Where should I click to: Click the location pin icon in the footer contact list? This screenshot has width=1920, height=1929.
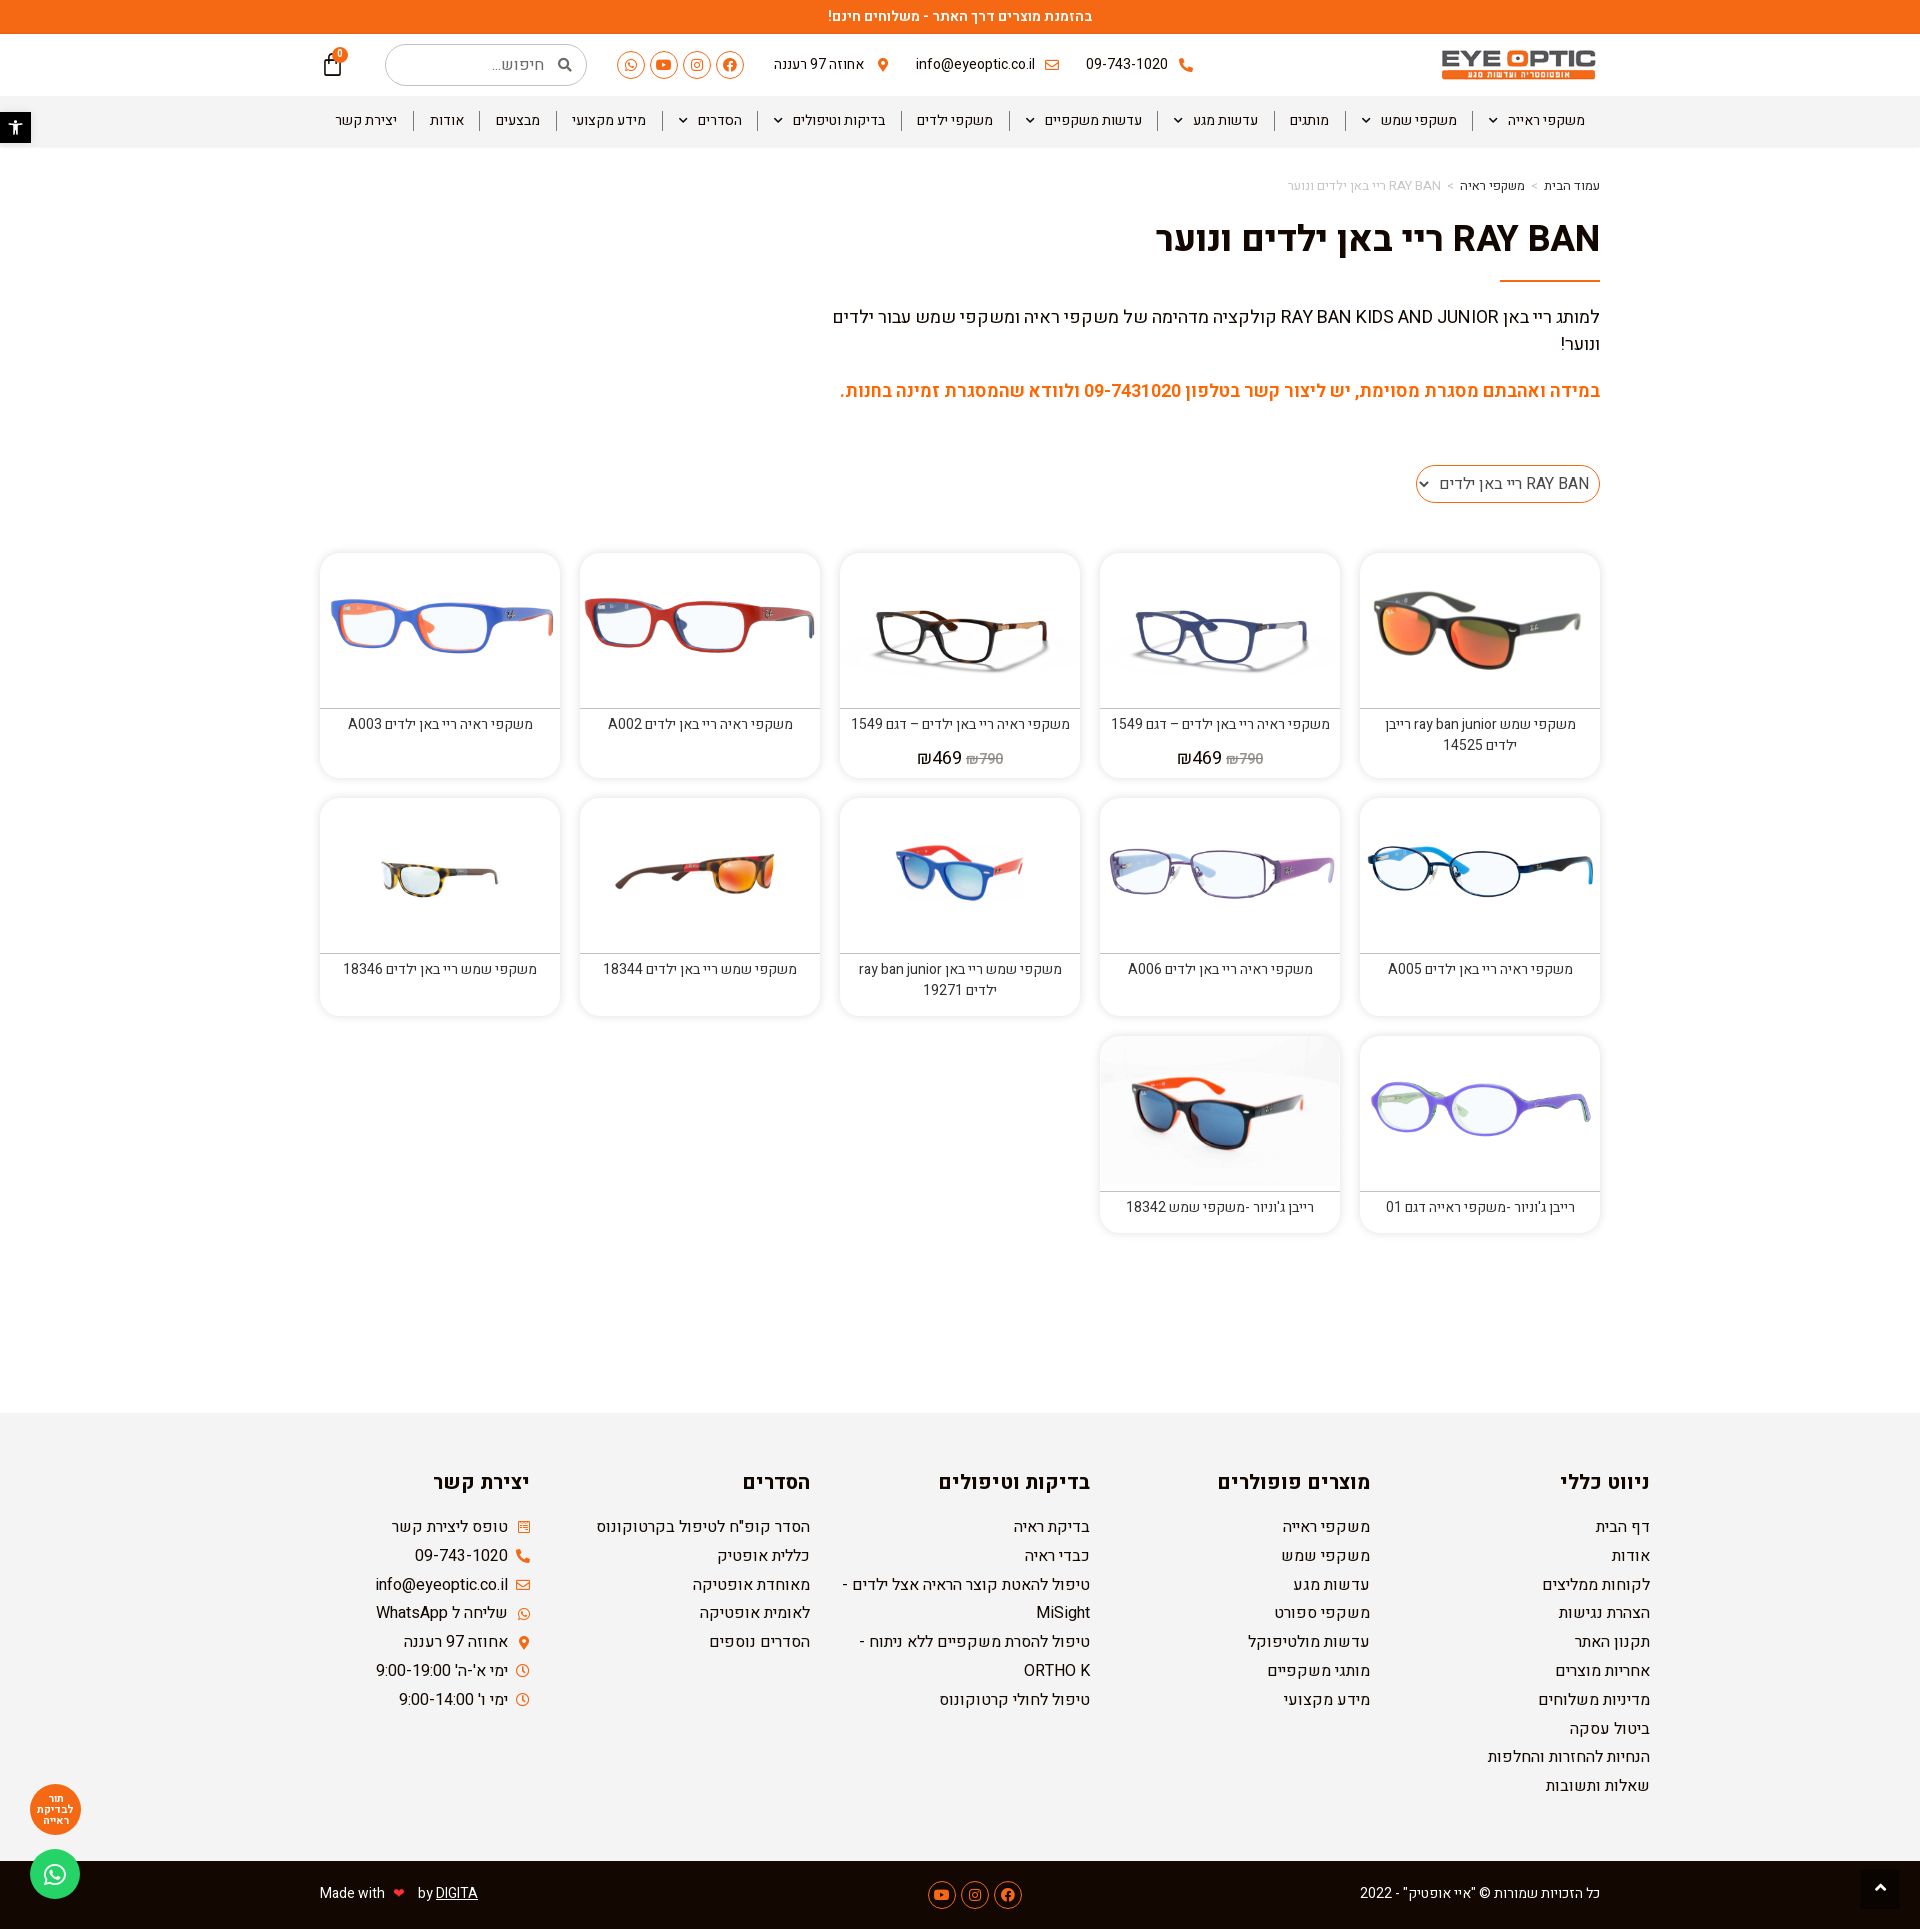tap(523, 1642)
